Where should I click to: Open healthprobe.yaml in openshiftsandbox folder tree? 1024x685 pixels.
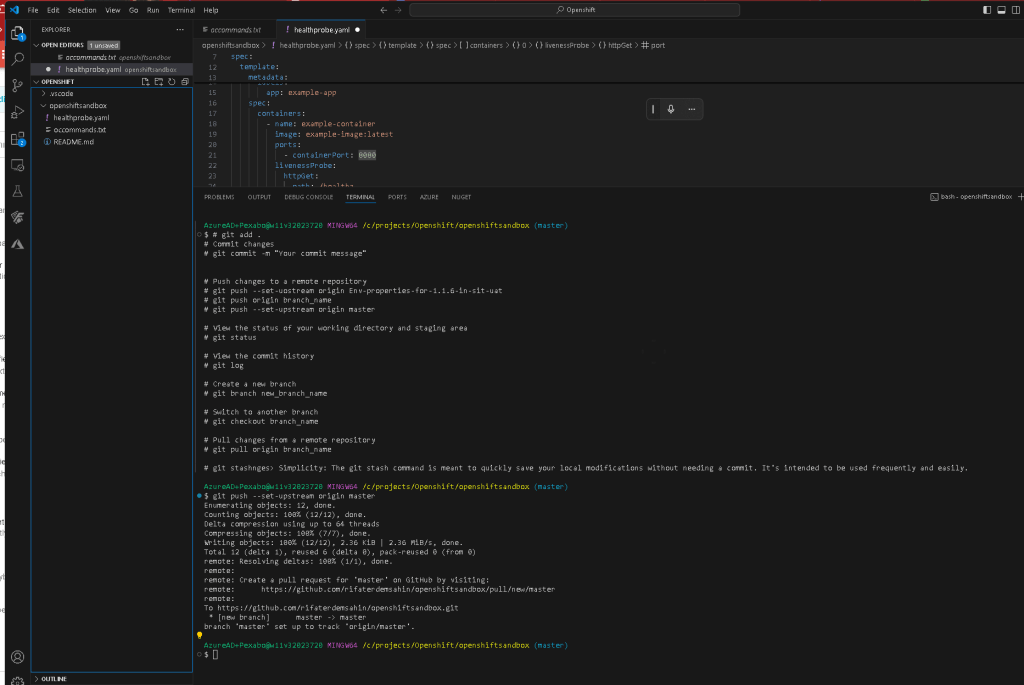[x=81, y=118]
